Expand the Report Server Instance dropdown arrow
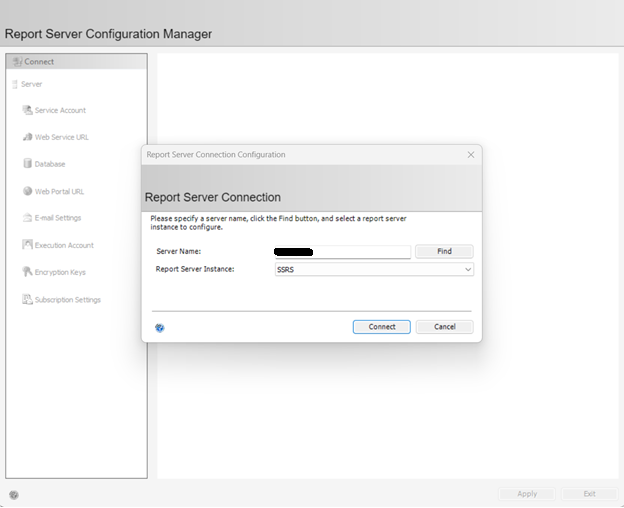624x508 pixels. (x=468, y=269)
